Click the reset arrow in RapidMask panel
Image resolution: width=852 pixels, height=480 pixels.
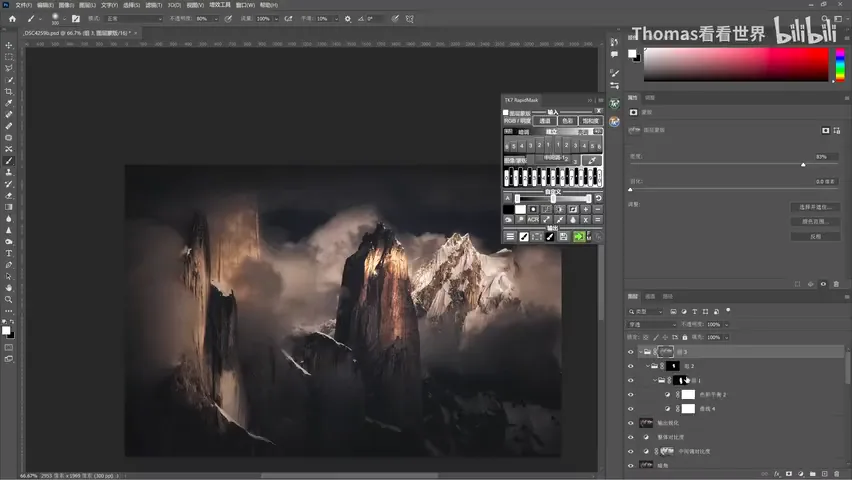[x=598, y=198]
